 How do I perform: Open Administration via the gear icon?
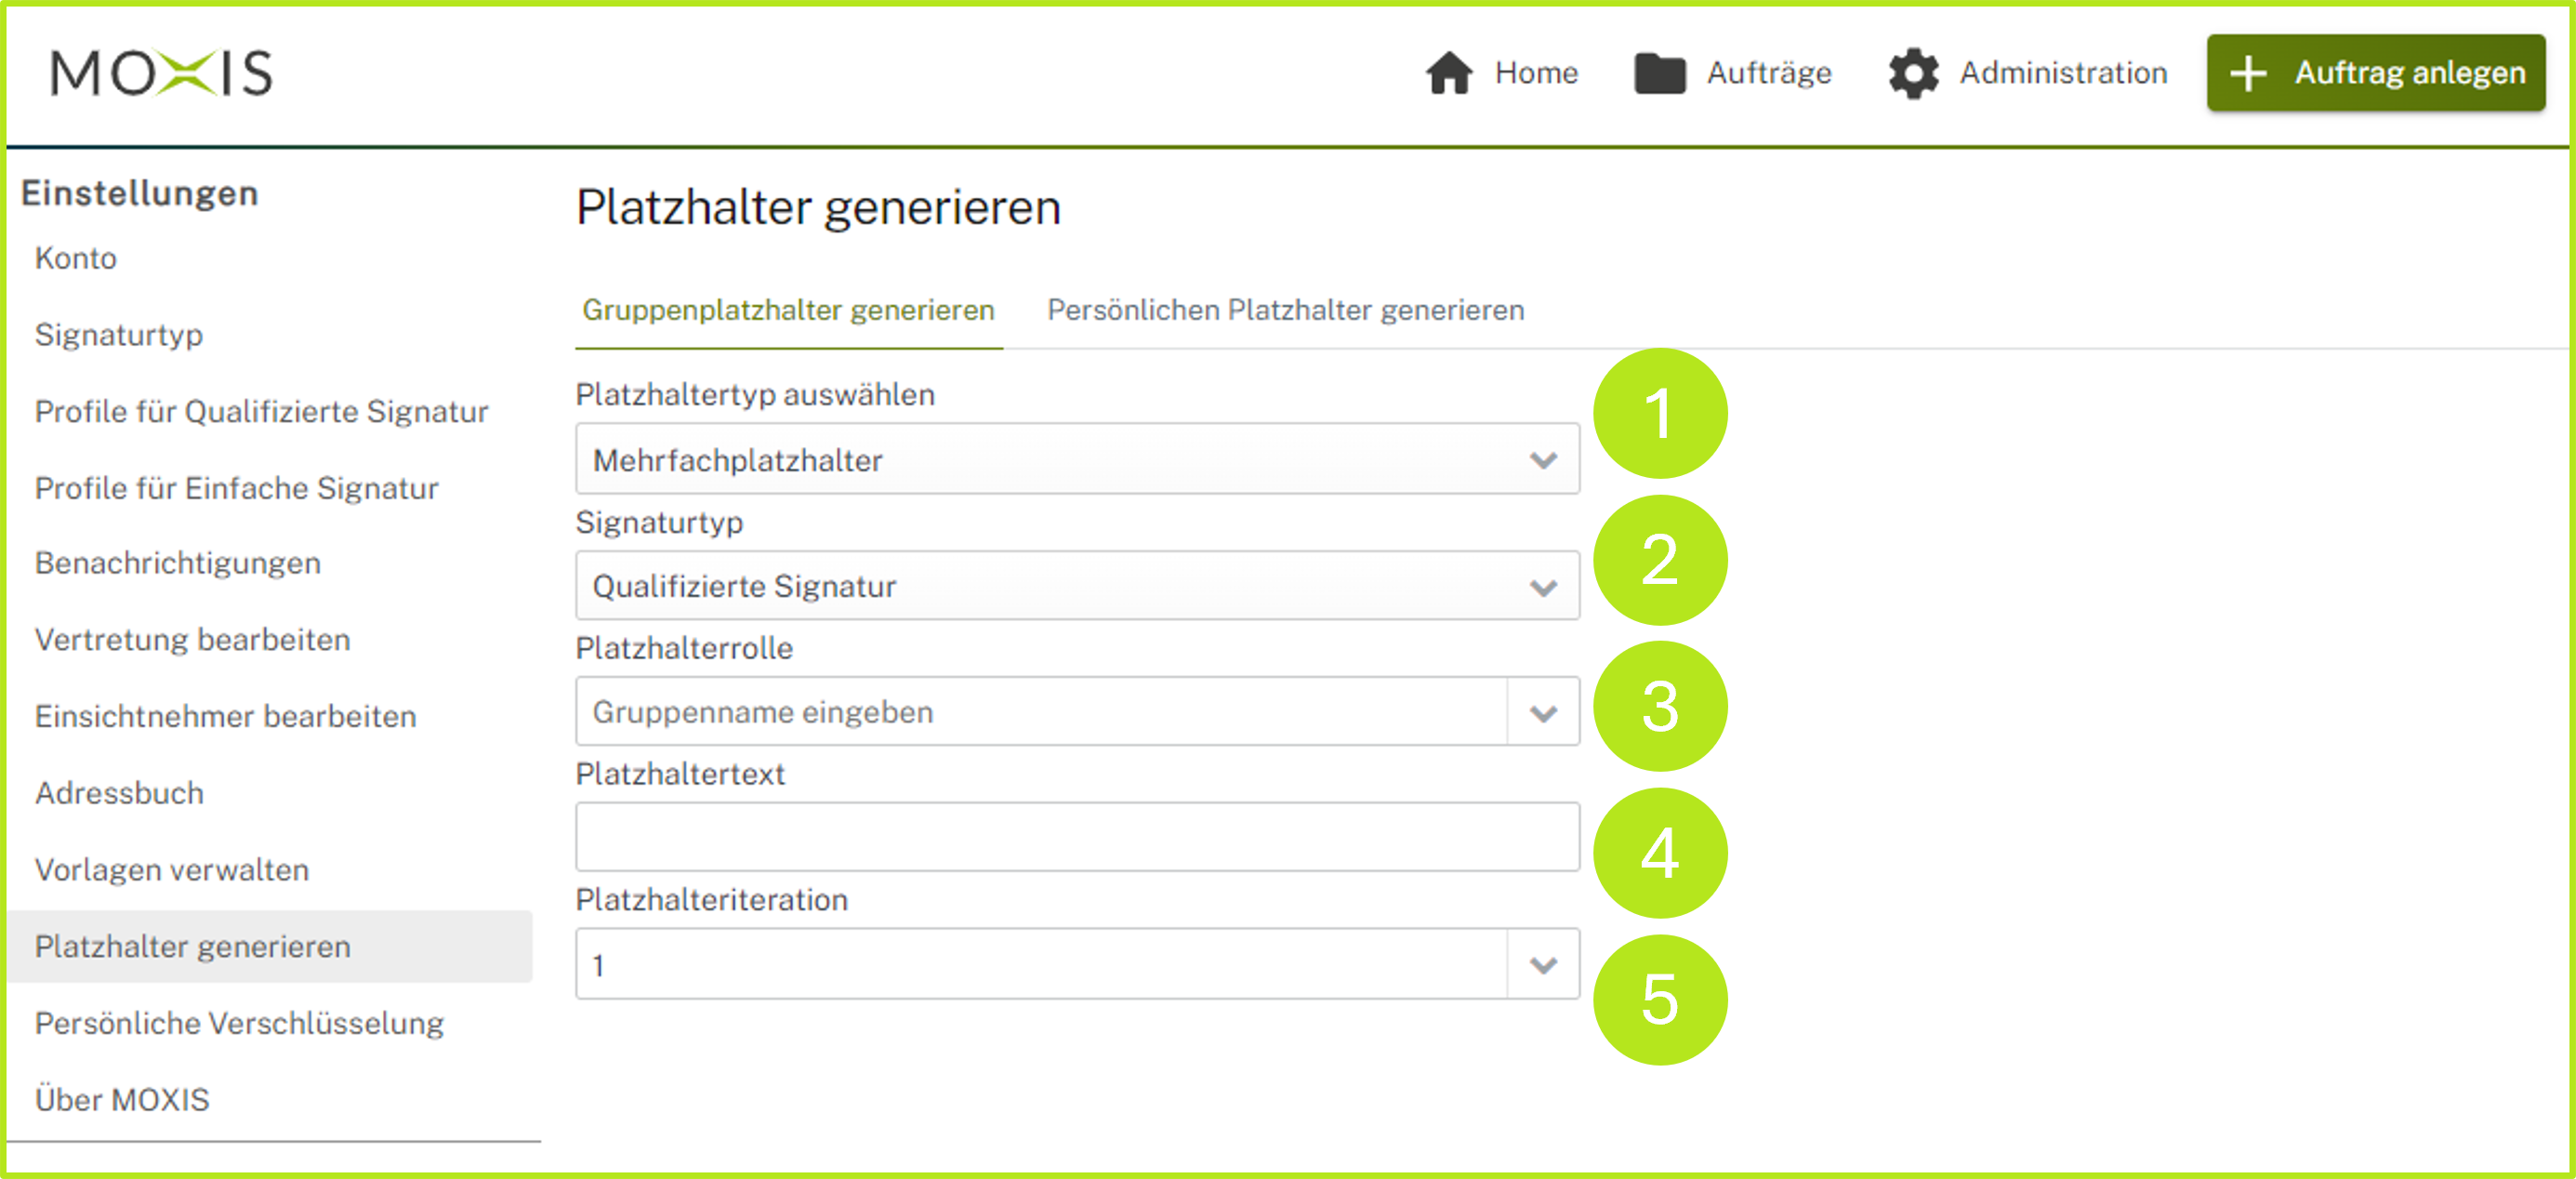(1913, 72)
